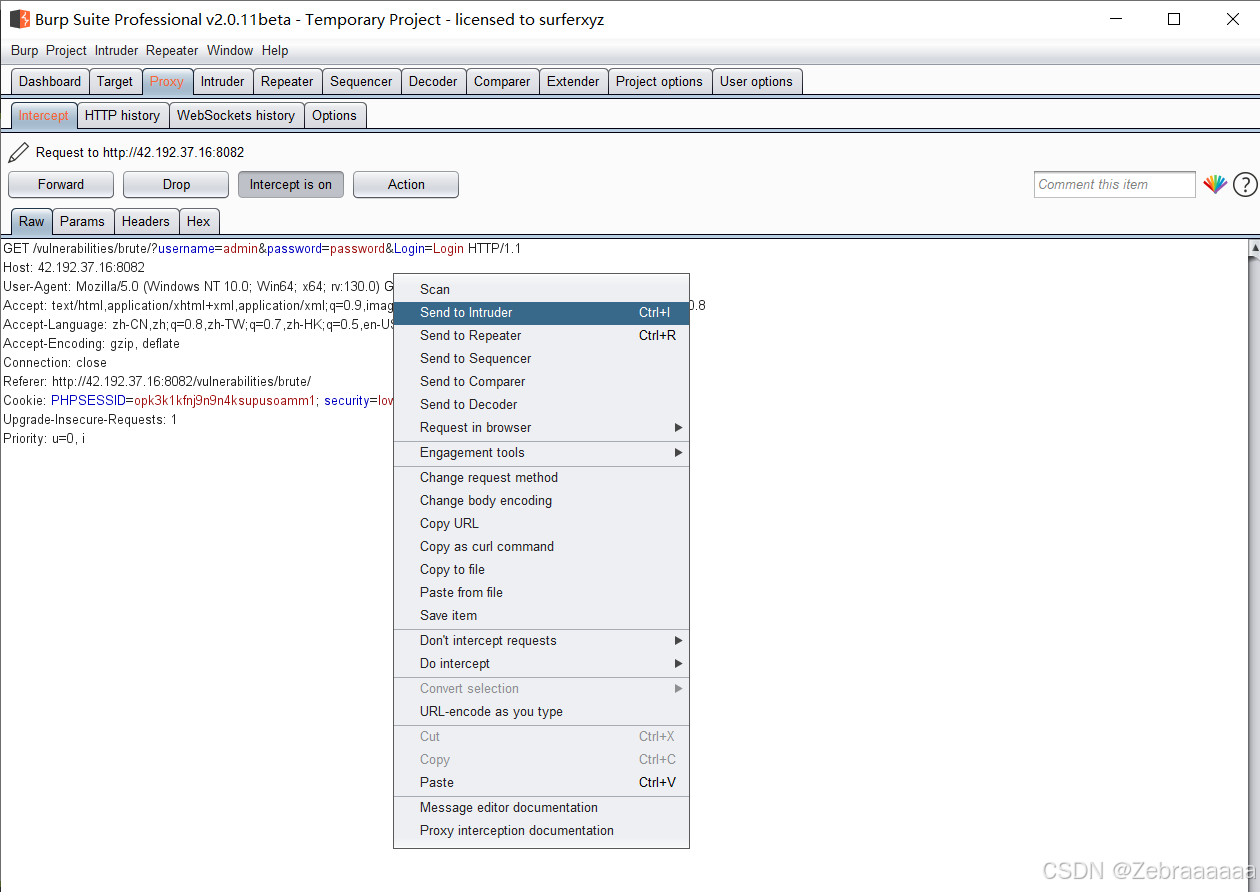Open the Sequencer tab
Viewport: 1260px width, 892px height.
point(361,81)
